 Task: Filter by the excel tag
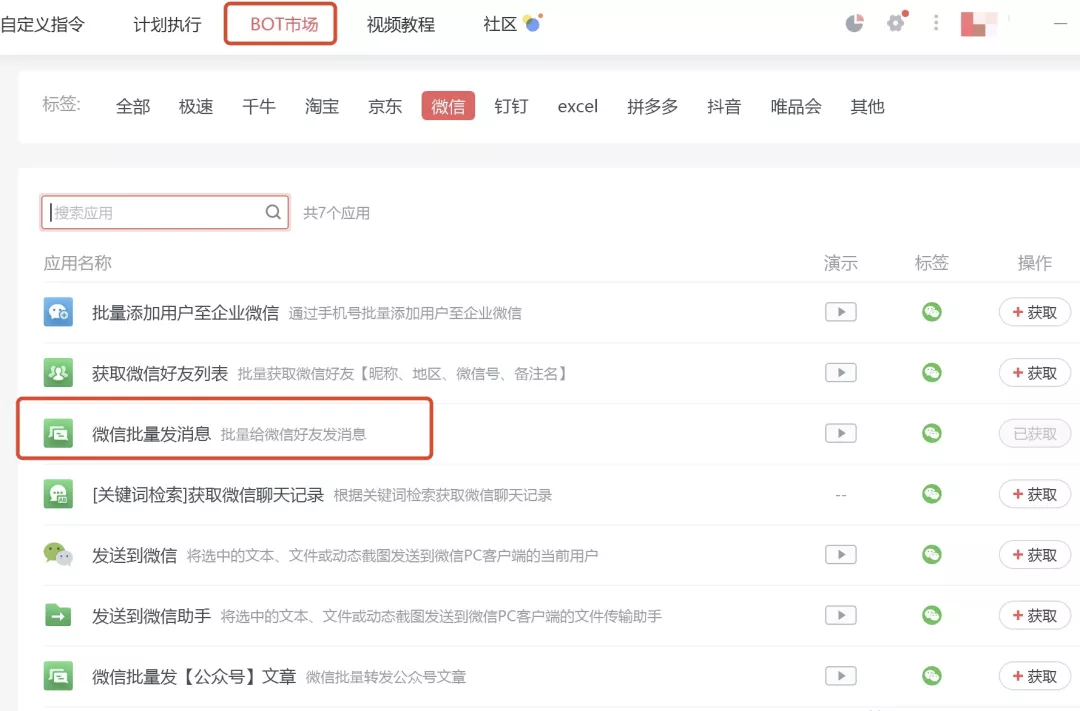tap(578, 106)
